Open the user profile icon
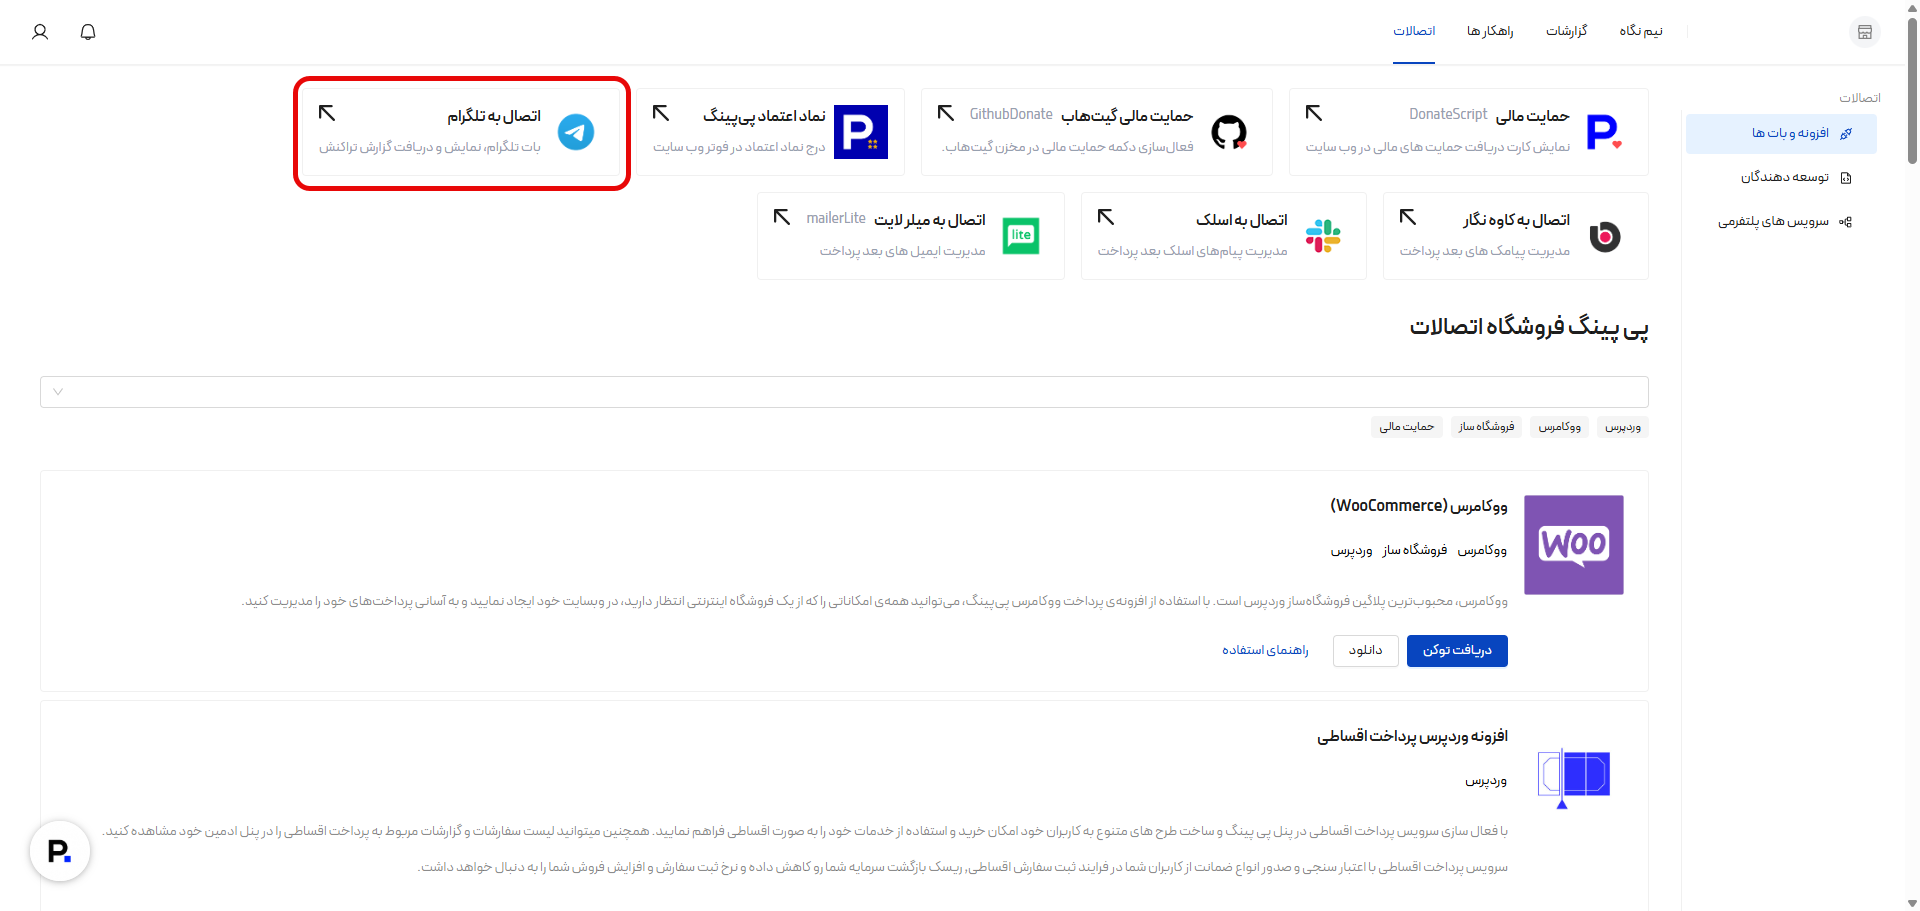Viewport: 1920px width, 911px height. click(x=40, y=32)
